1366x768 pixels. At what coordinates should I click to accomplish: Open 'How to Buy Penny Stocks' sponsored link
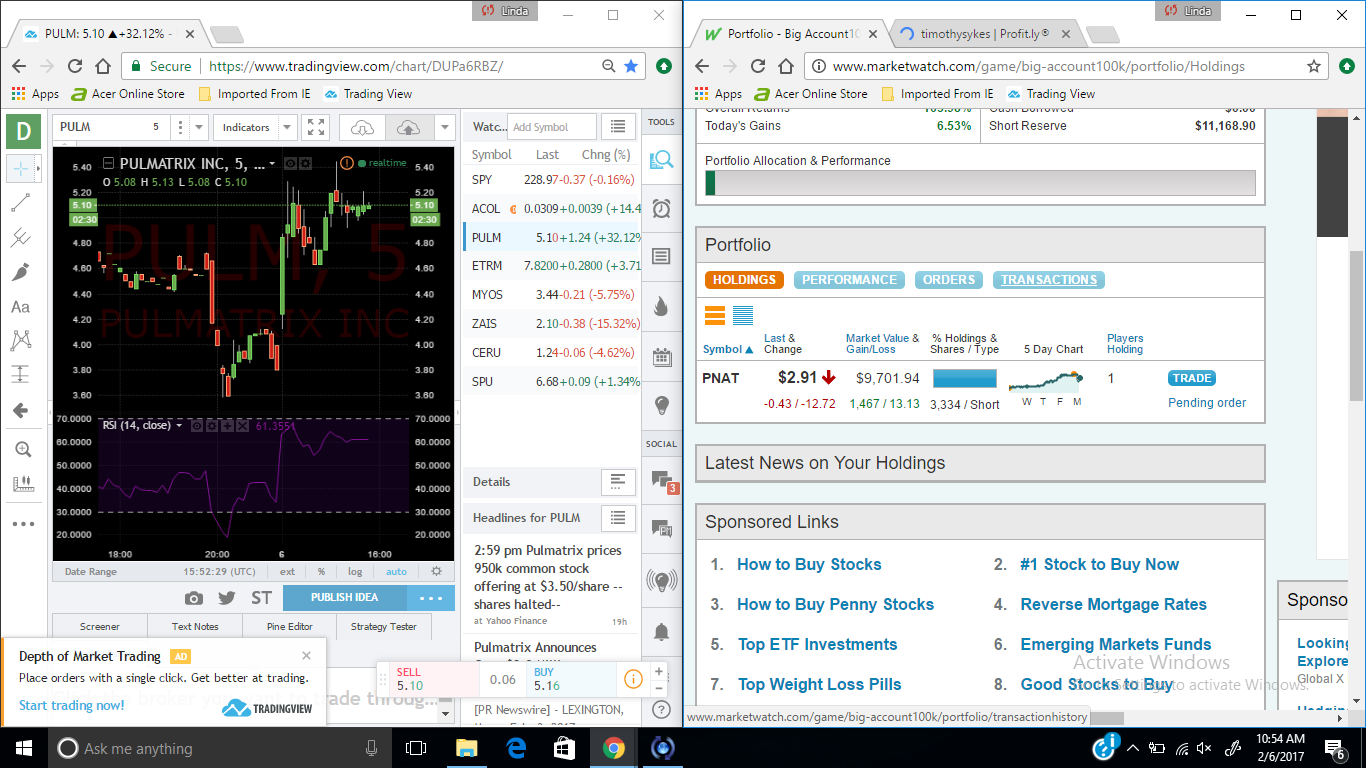pyautogui.click(x=836, y=604)
